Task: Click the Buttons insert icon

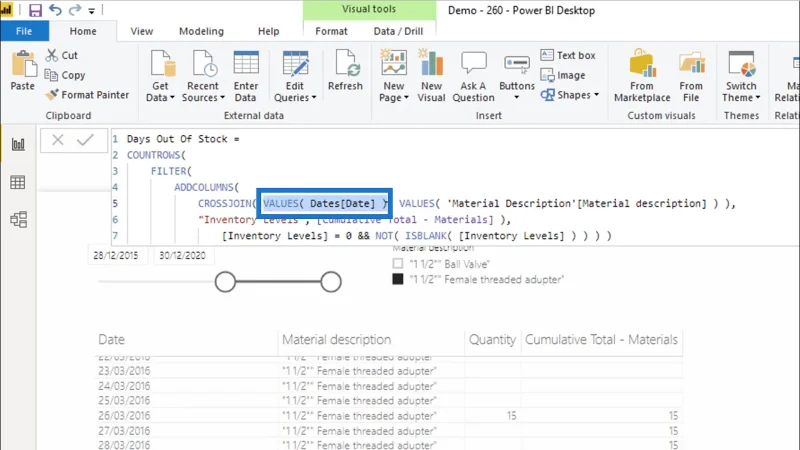Action: [x=517, y=64]
